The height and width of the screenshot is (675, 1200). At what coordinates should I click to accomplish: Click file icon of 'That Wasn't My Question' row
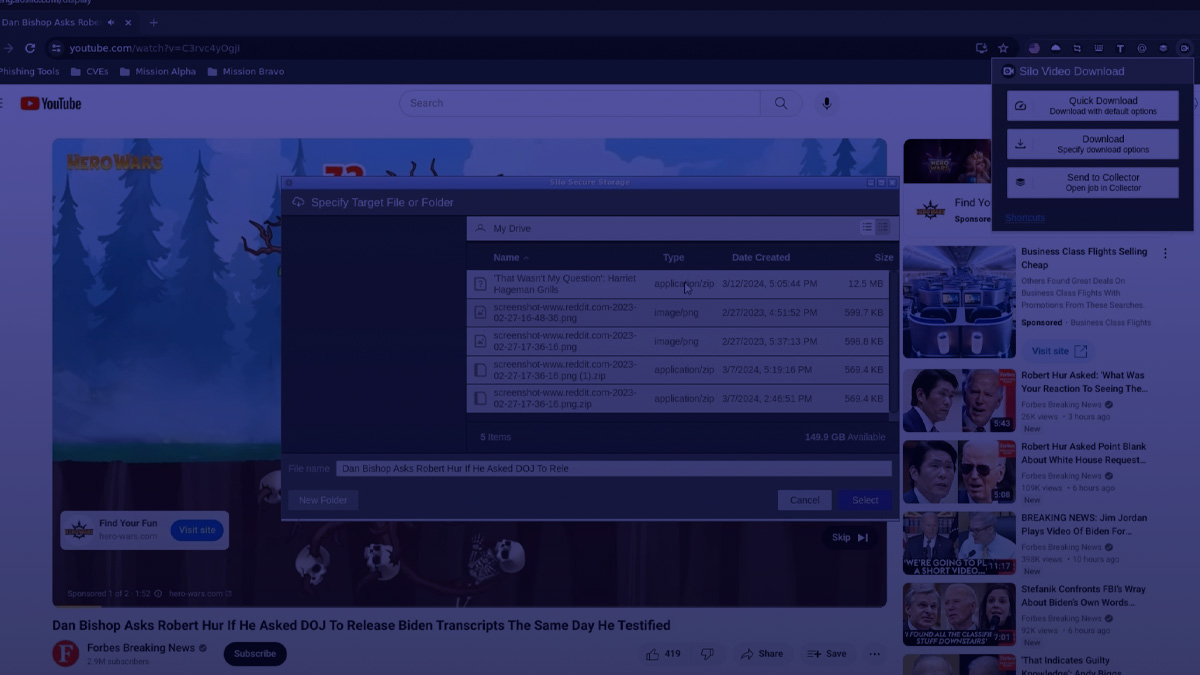click(480, 284)
